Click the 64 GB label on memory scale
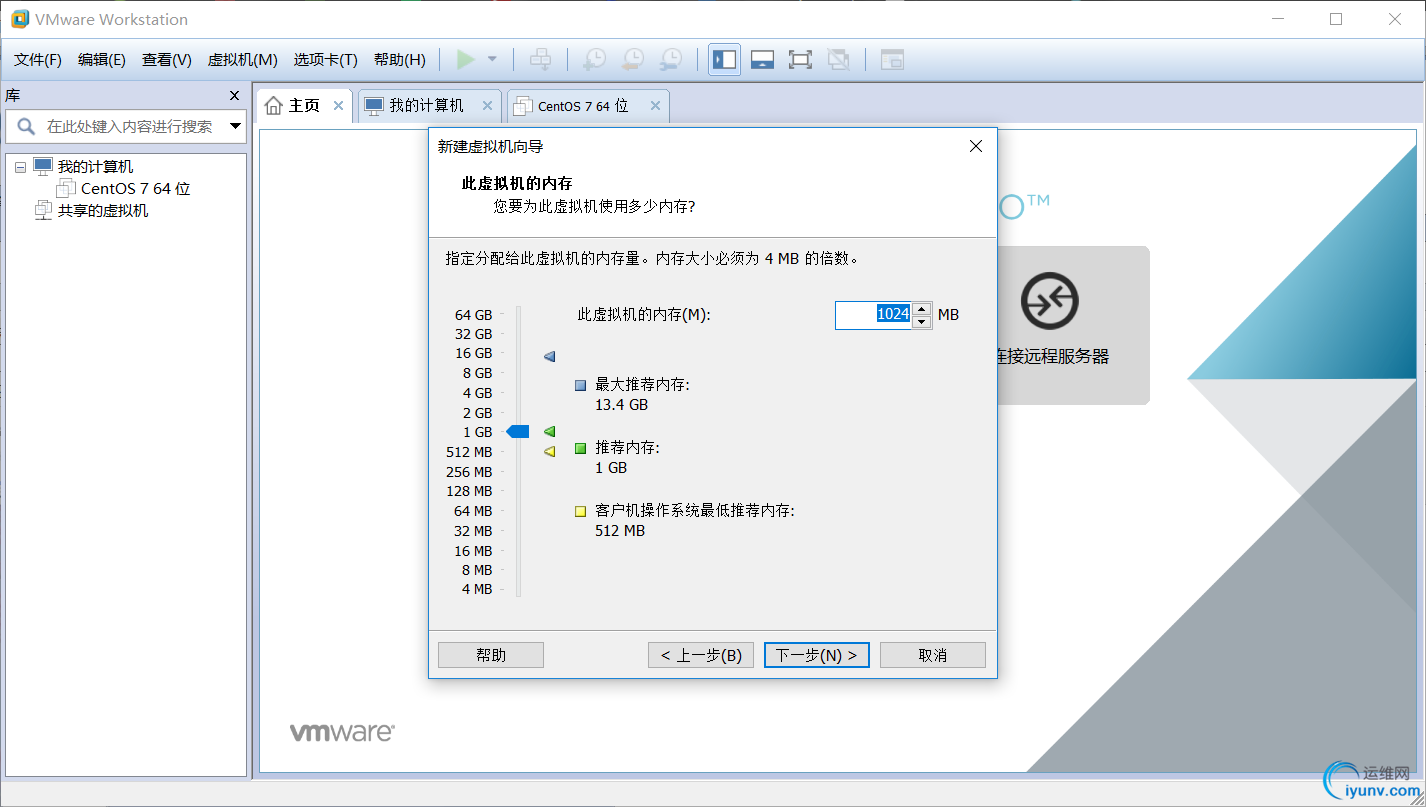This screenshot has width=1426, height=807. coord(474,314)
